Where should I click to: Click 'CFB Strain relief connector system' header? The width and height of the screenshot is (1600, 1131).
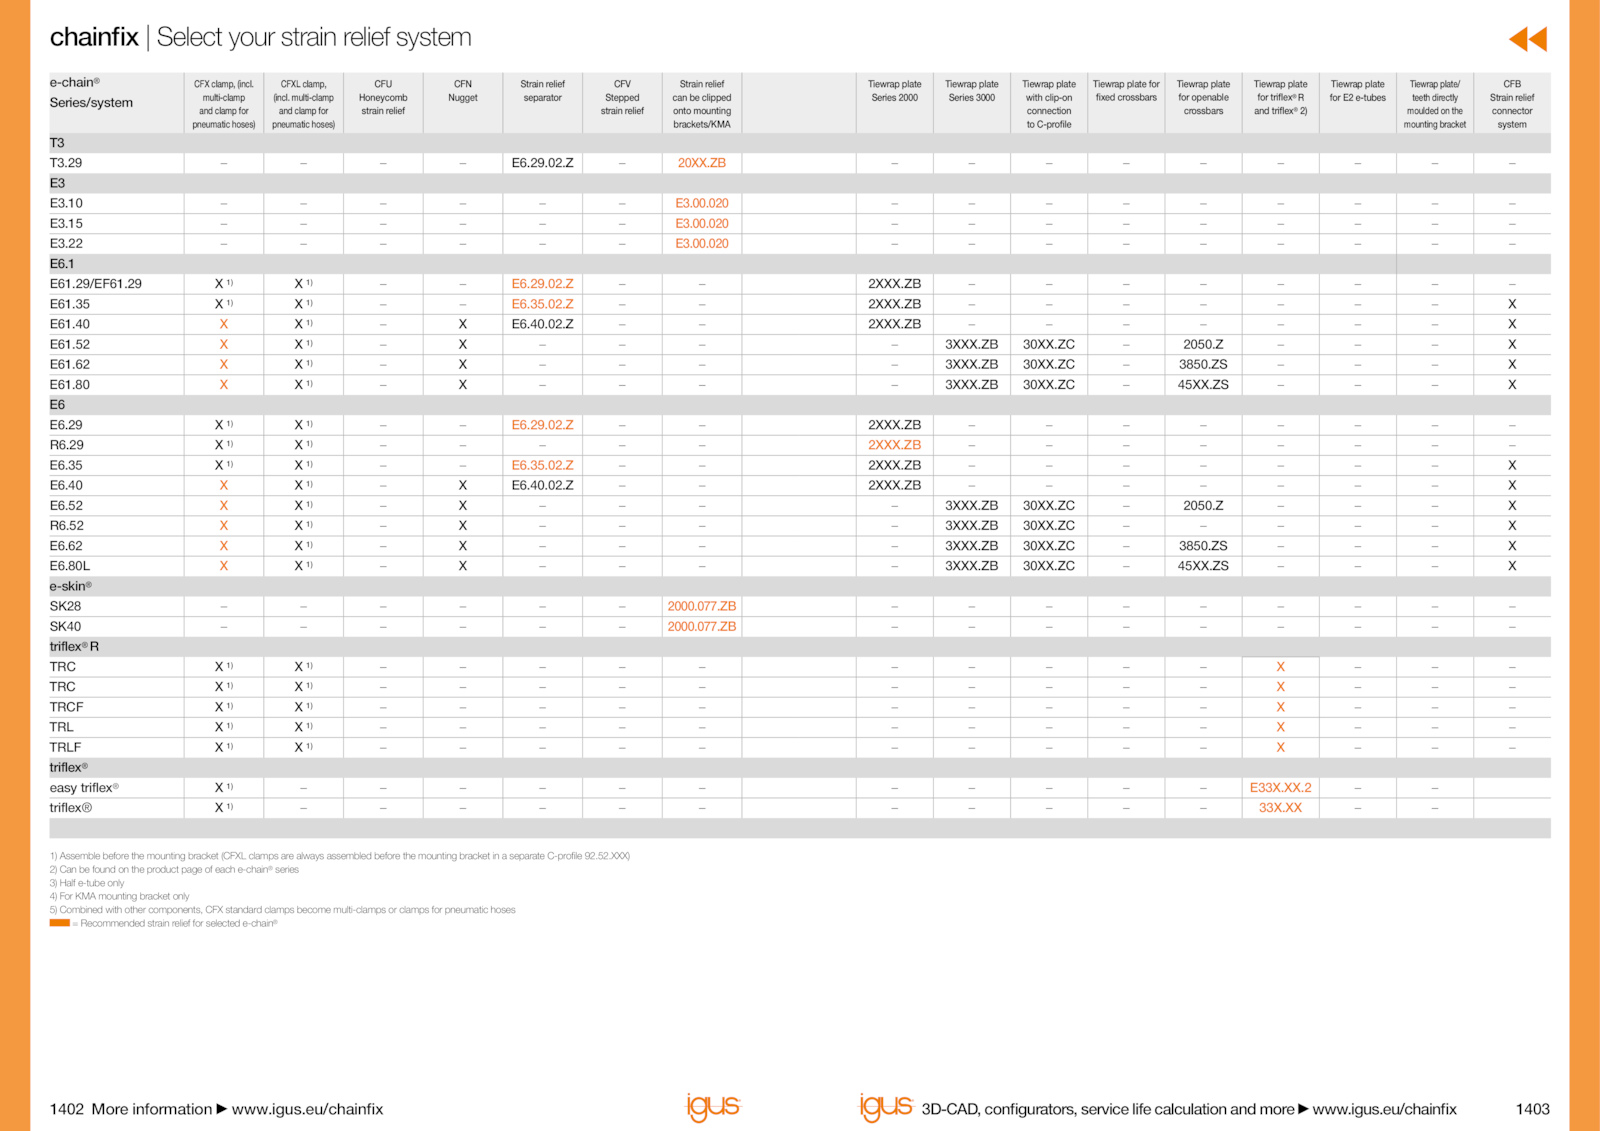[x=1512, y=104]
